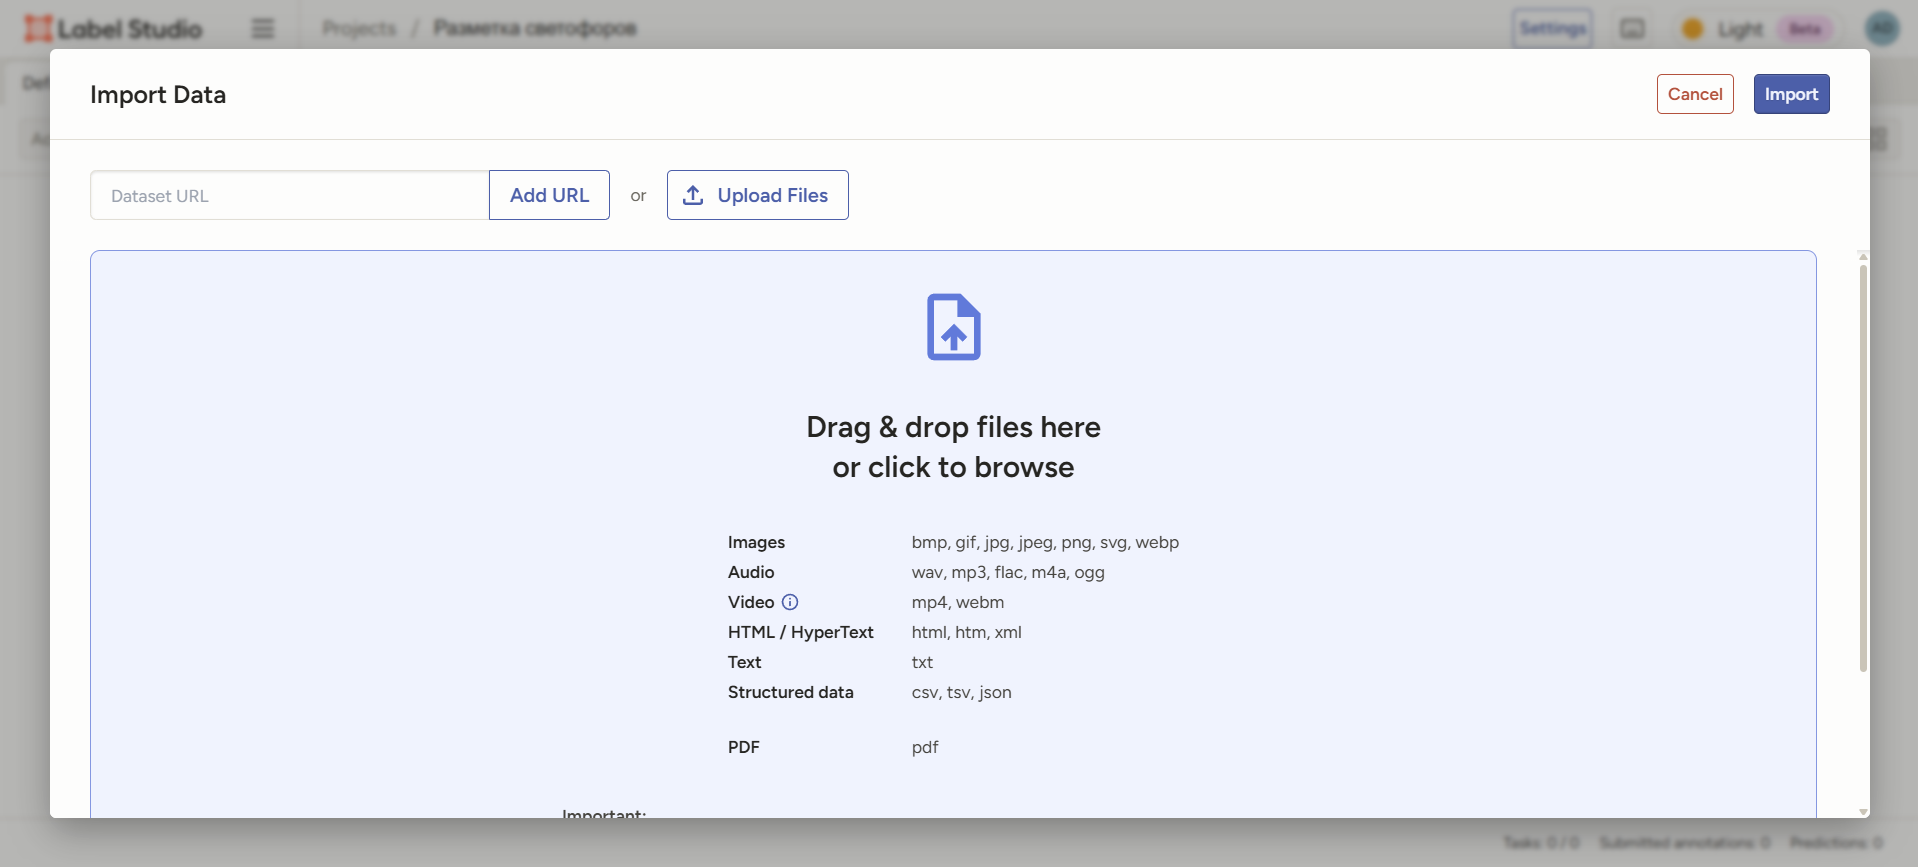Click the scrollbar down arrow
The width and height of the screenshot is (1918, 867).
(x=1863, y=812)
